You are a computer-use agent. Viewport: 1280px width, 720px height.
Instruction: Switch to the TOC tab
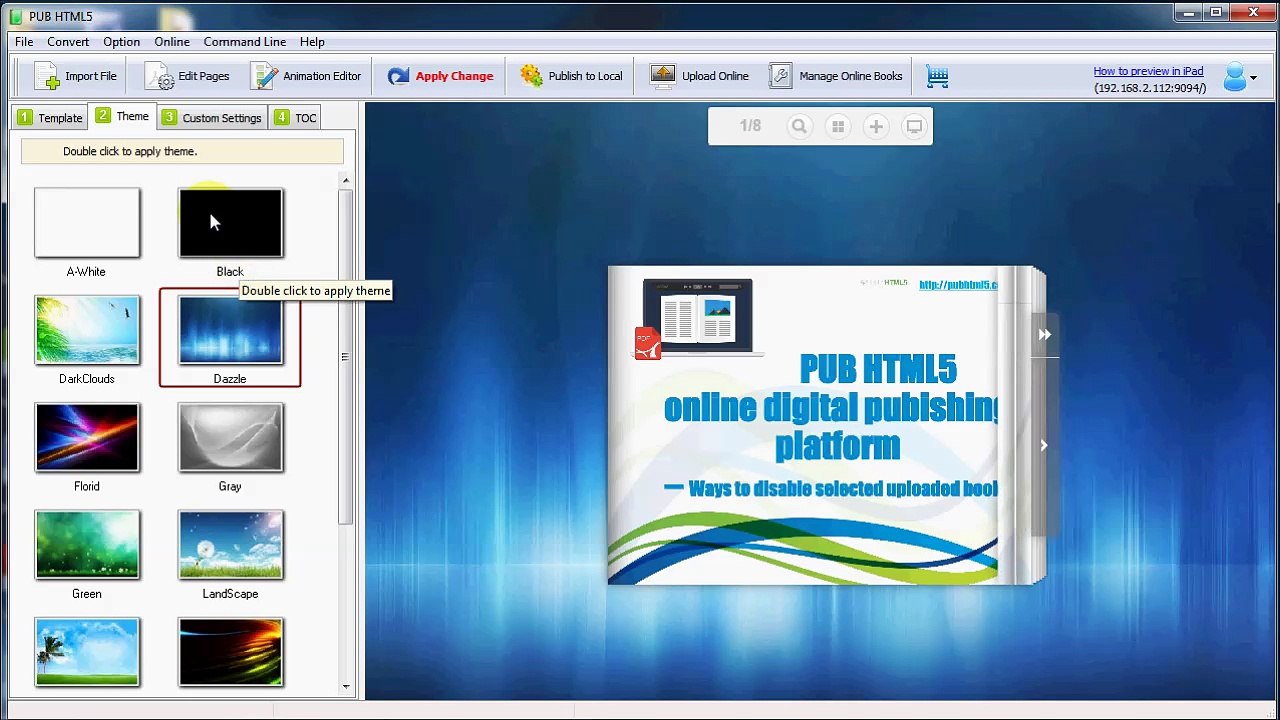pyautogui.click(x=296, y=118)
